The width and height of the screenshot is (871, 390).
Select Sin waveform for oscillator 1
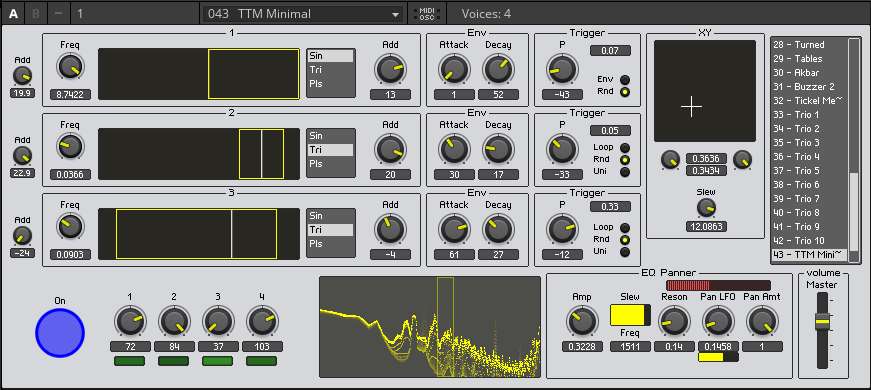pos(331,56)
